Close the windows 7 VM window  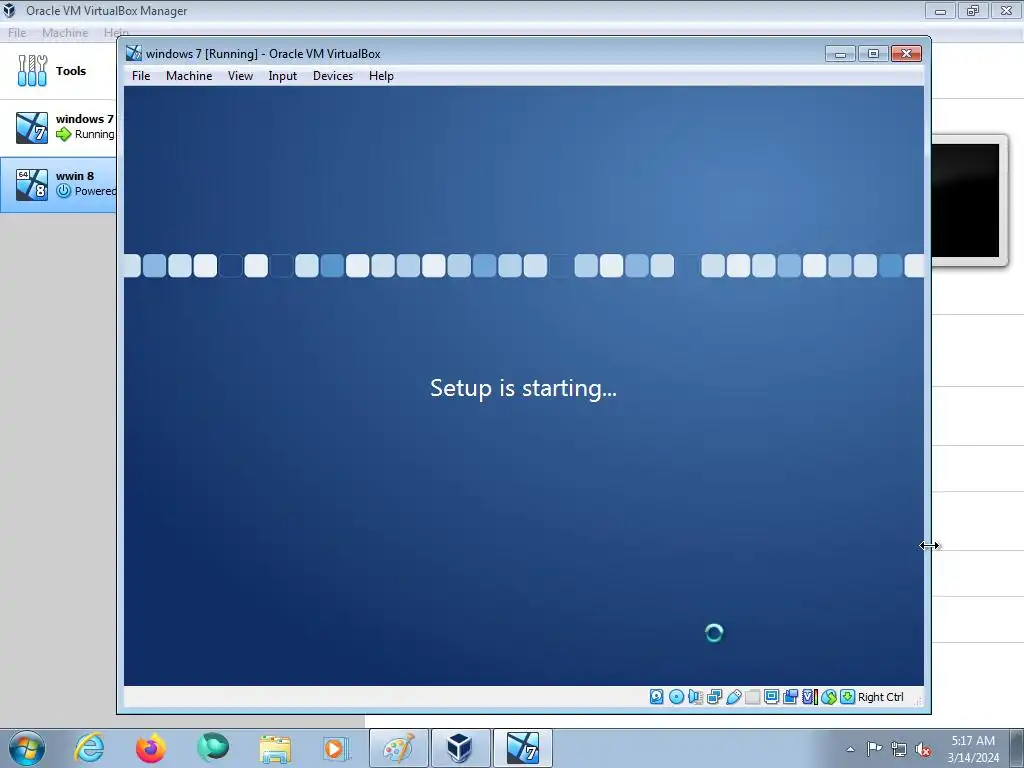click(x=906, y=54)
